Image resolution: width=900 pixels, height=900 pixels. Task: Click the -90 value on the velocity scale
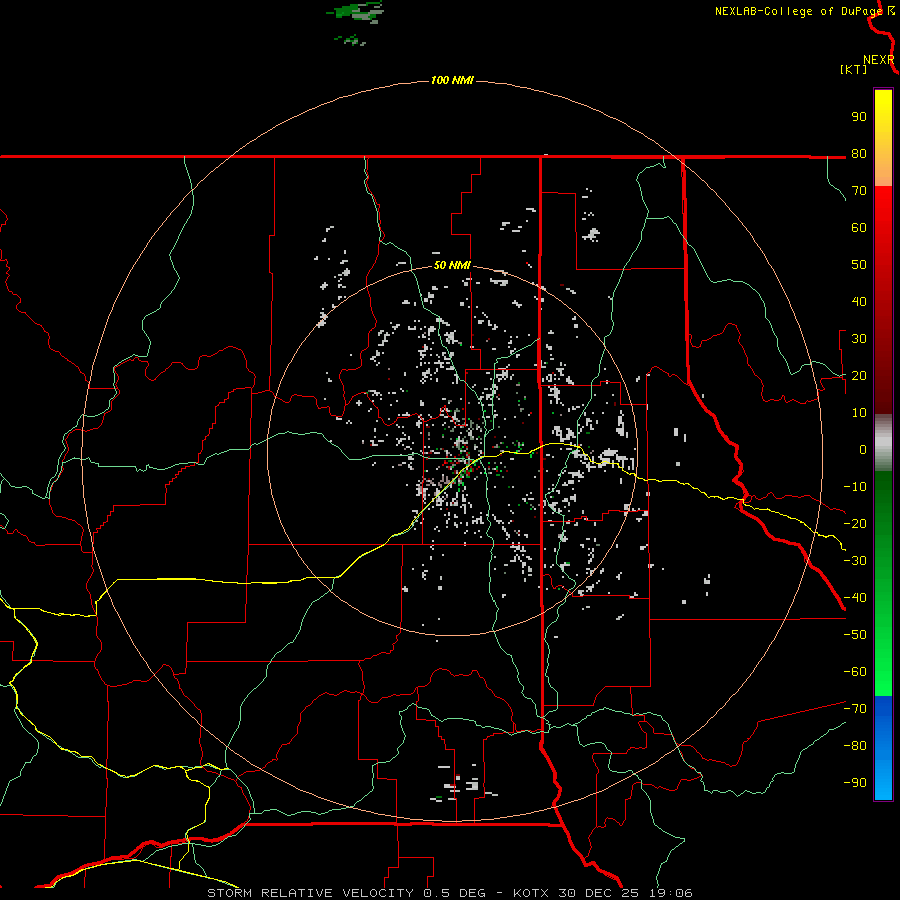tap(855, 783)
